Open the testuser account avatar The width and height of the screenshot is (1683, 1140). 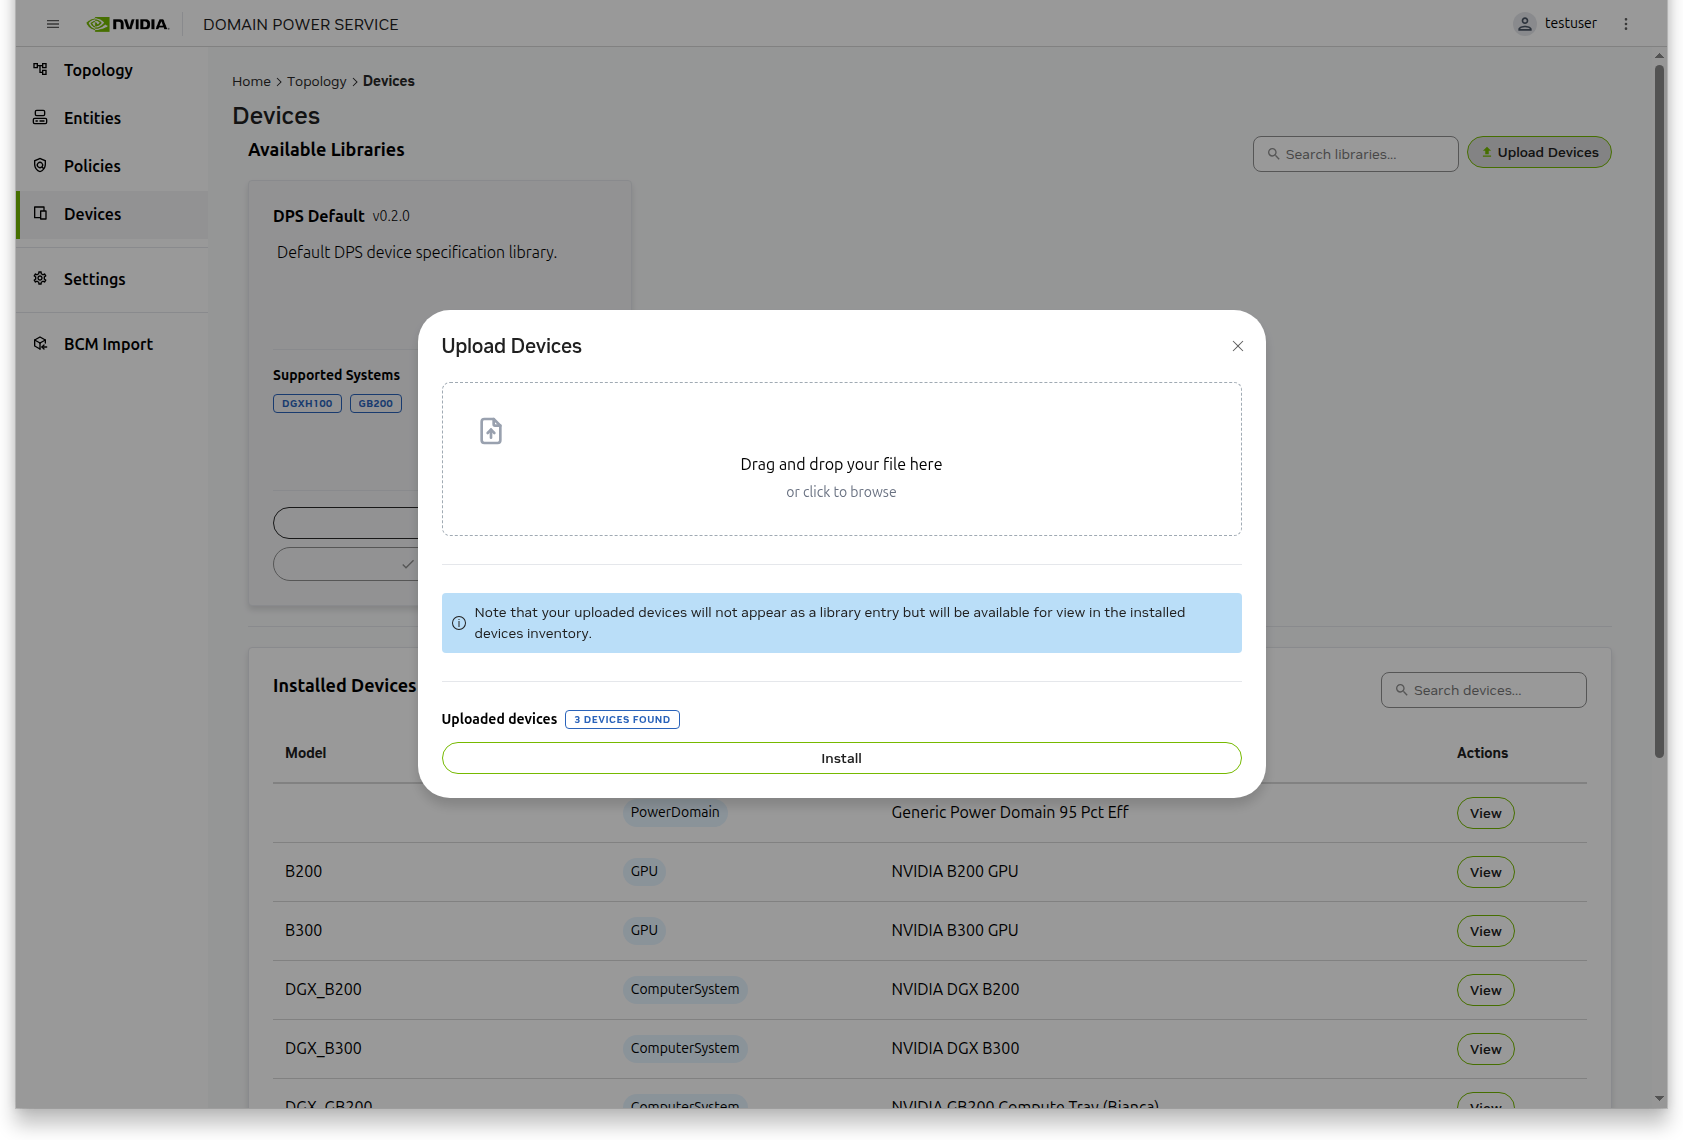1524,24
